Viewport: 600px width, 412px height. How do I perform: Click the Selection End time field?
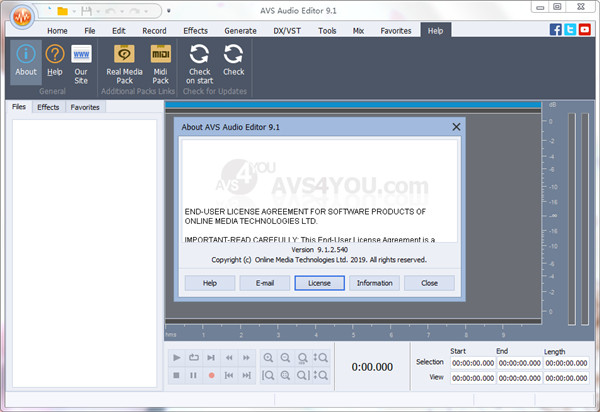click(520, 363)
